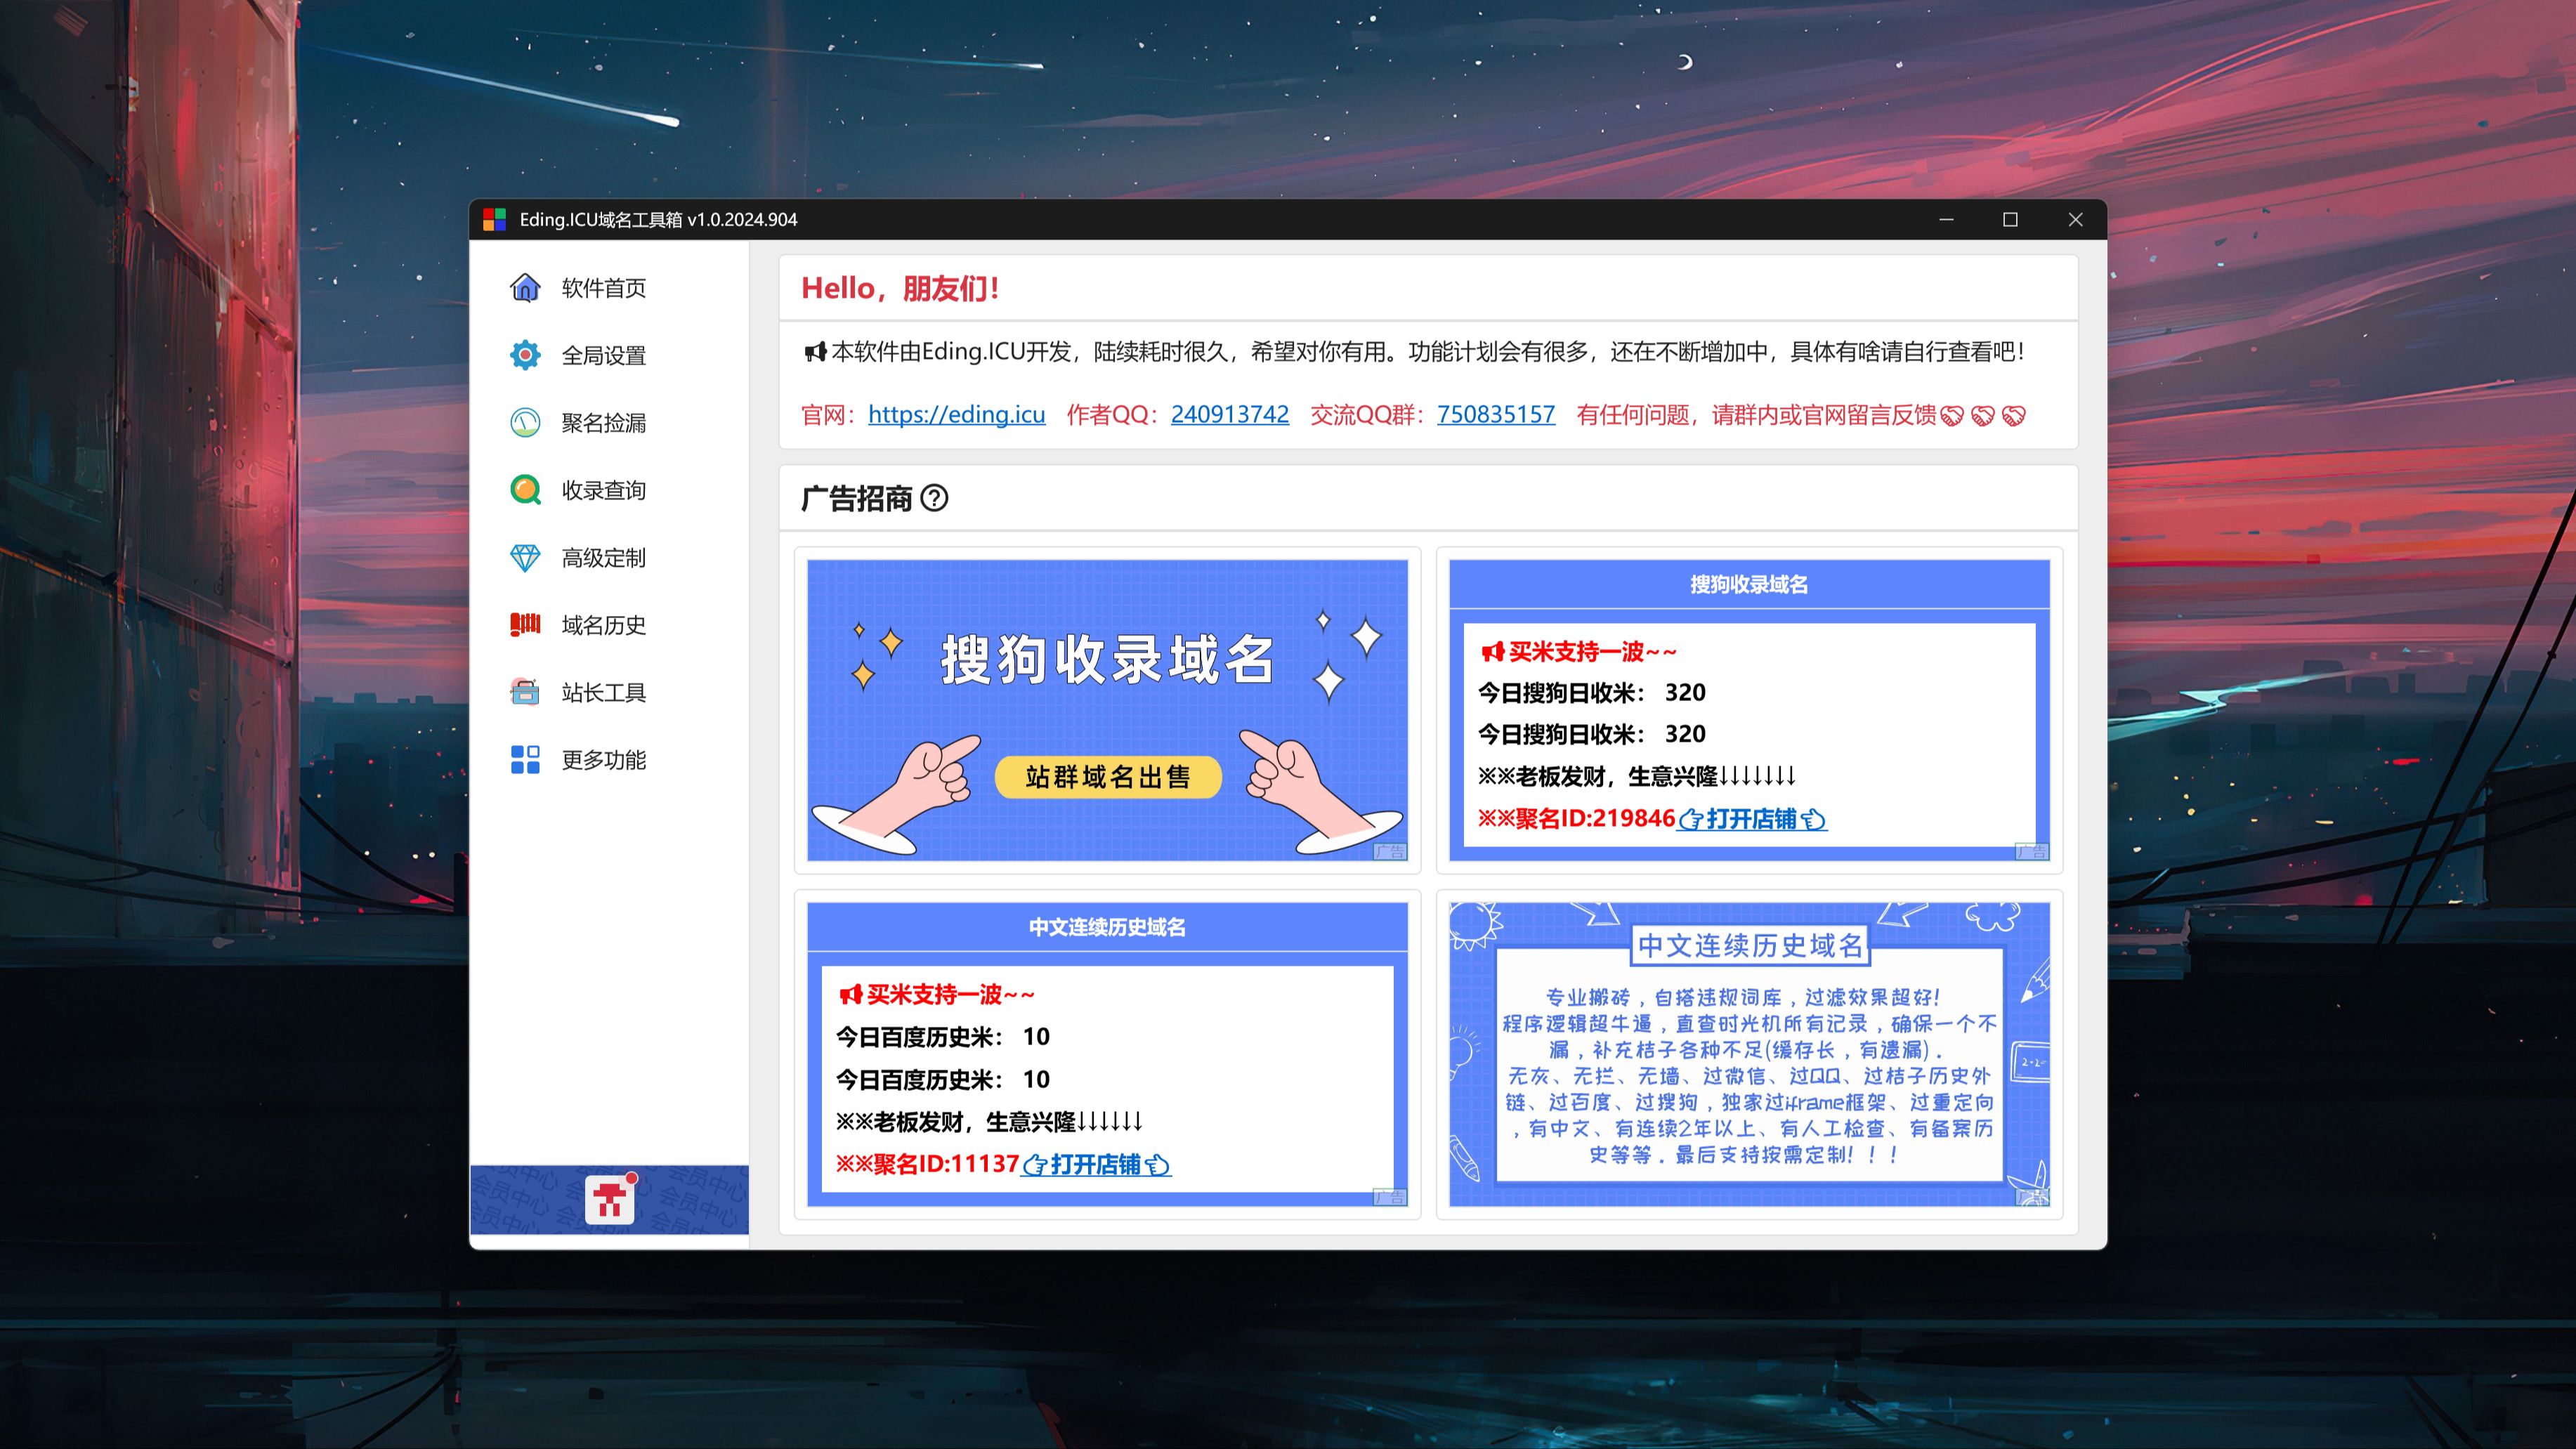The width and height of the screenshot is (2576, 1449).
Task: Click the 聚名ID:11137 red text
Action: (928, 1164)
